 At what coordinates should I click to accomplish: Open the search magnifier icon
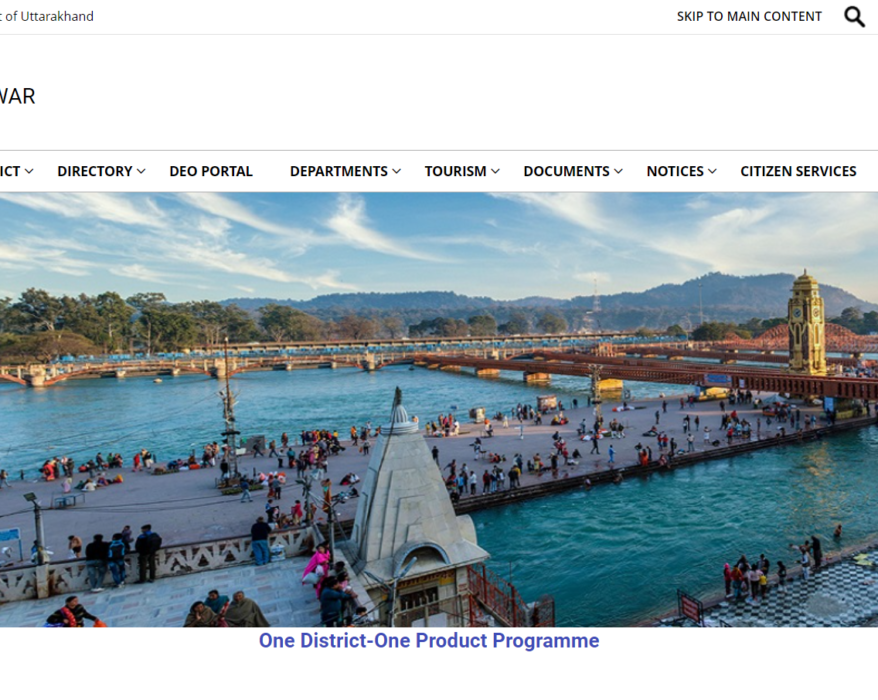click(854, 17)
